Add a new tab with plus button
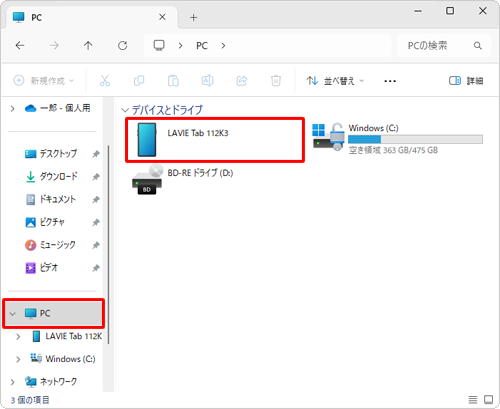 tap(194, 17)
